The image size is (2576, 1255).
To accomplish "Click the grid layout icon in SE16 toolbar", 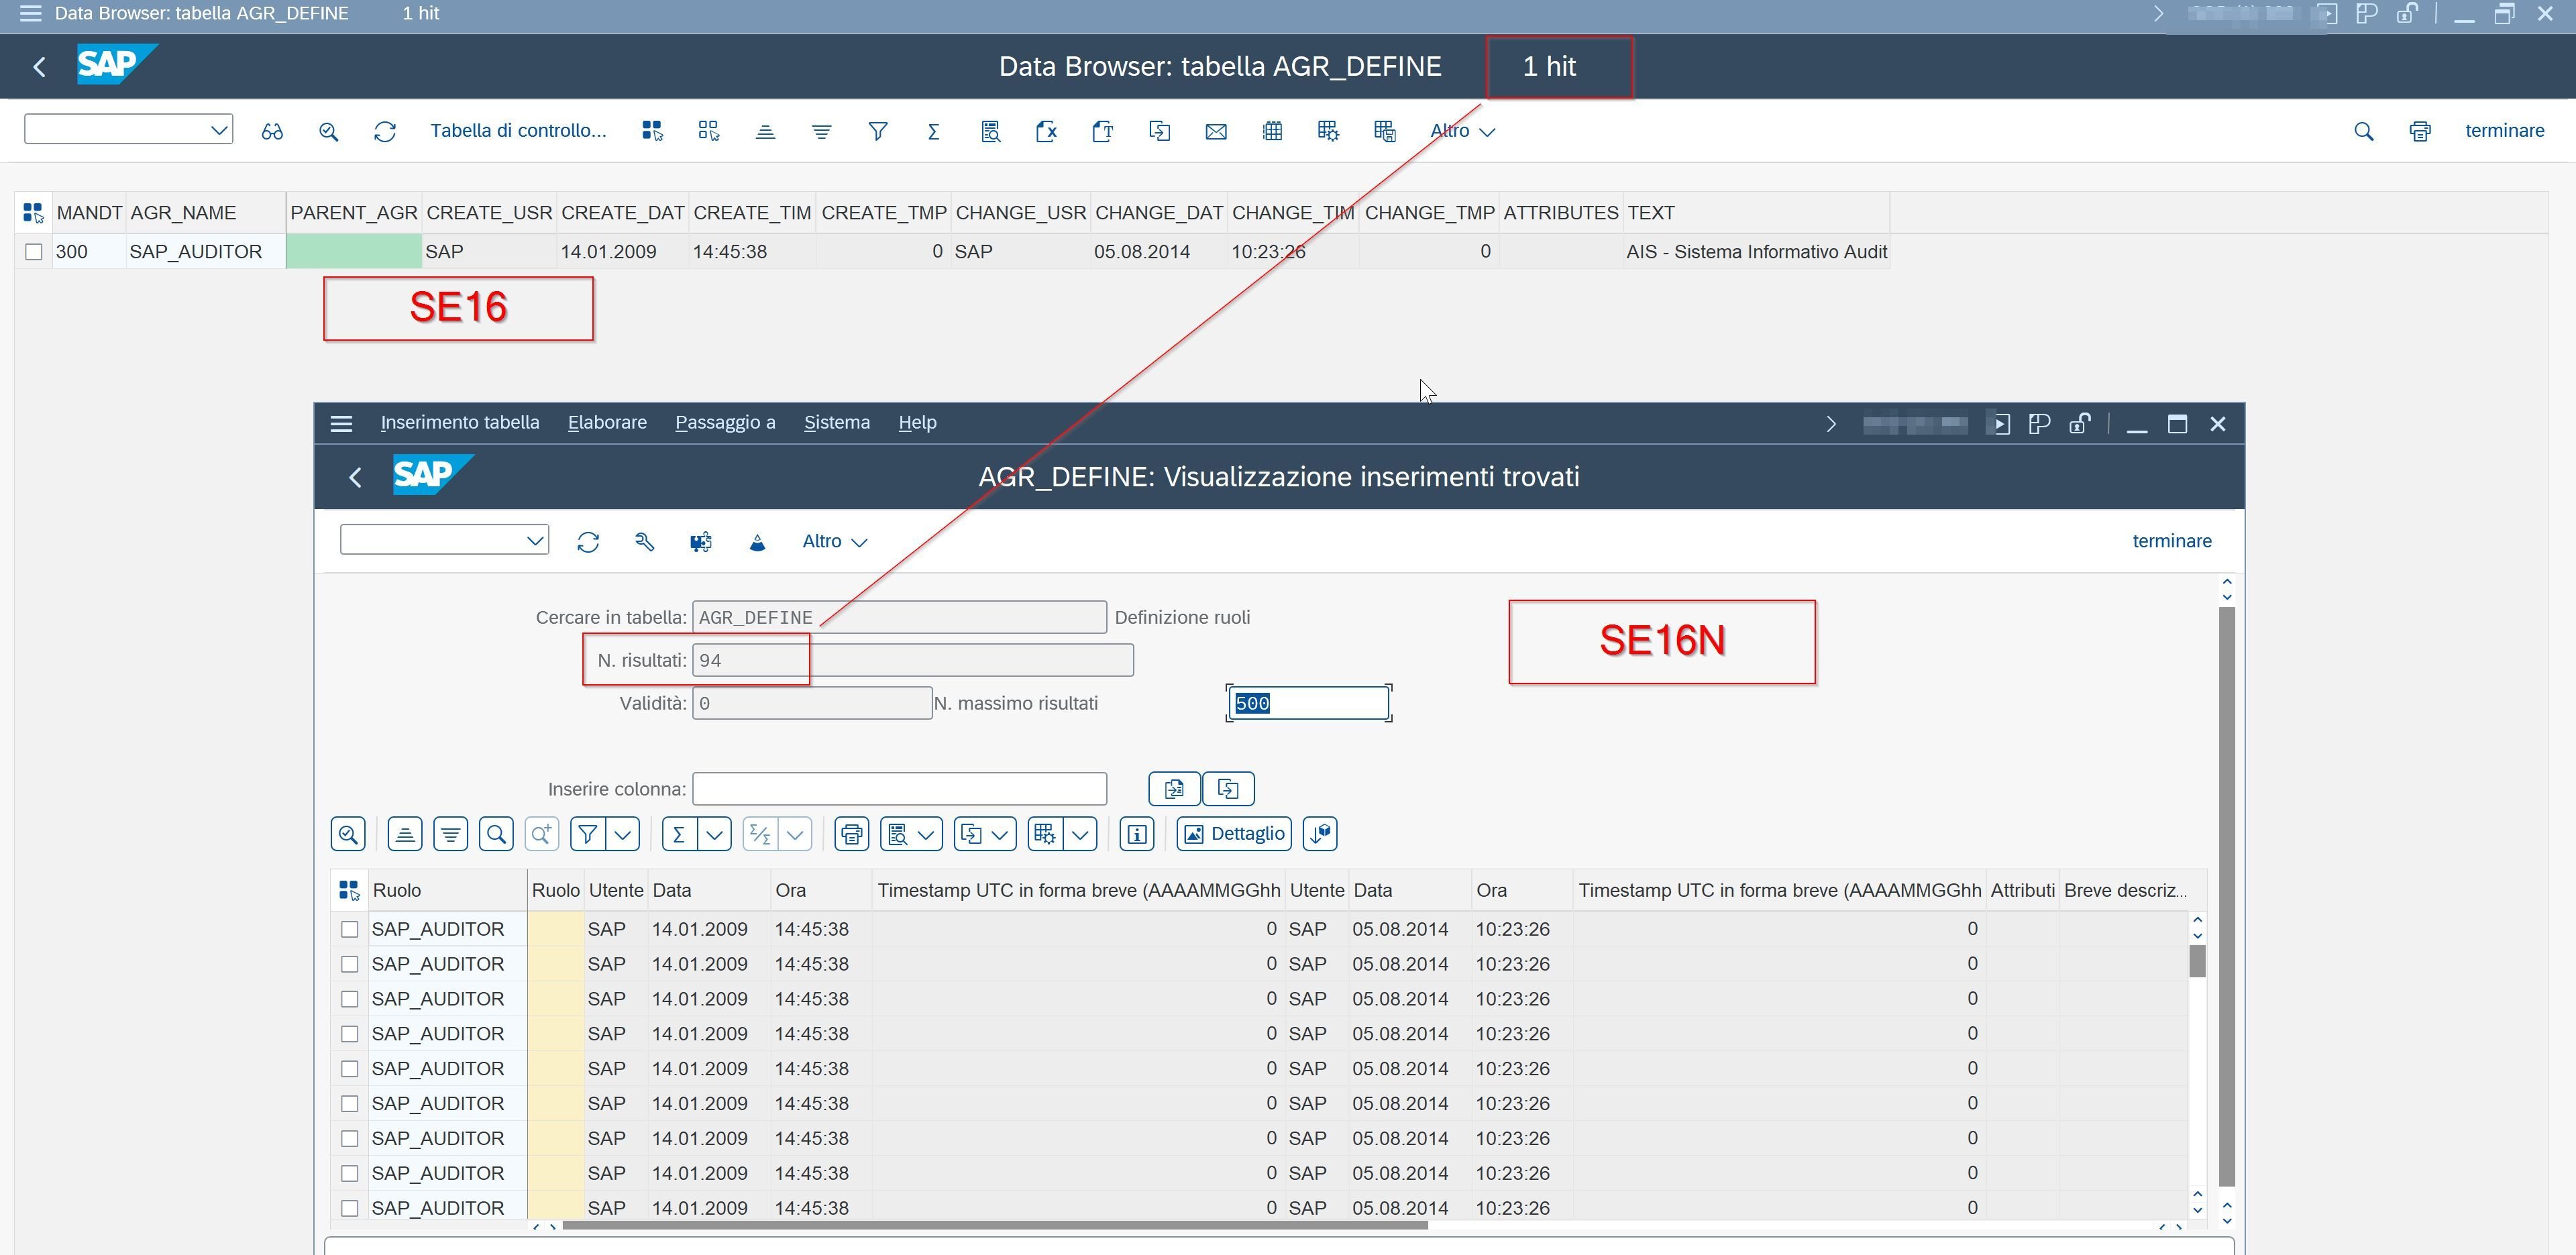I will [1272, 131].
